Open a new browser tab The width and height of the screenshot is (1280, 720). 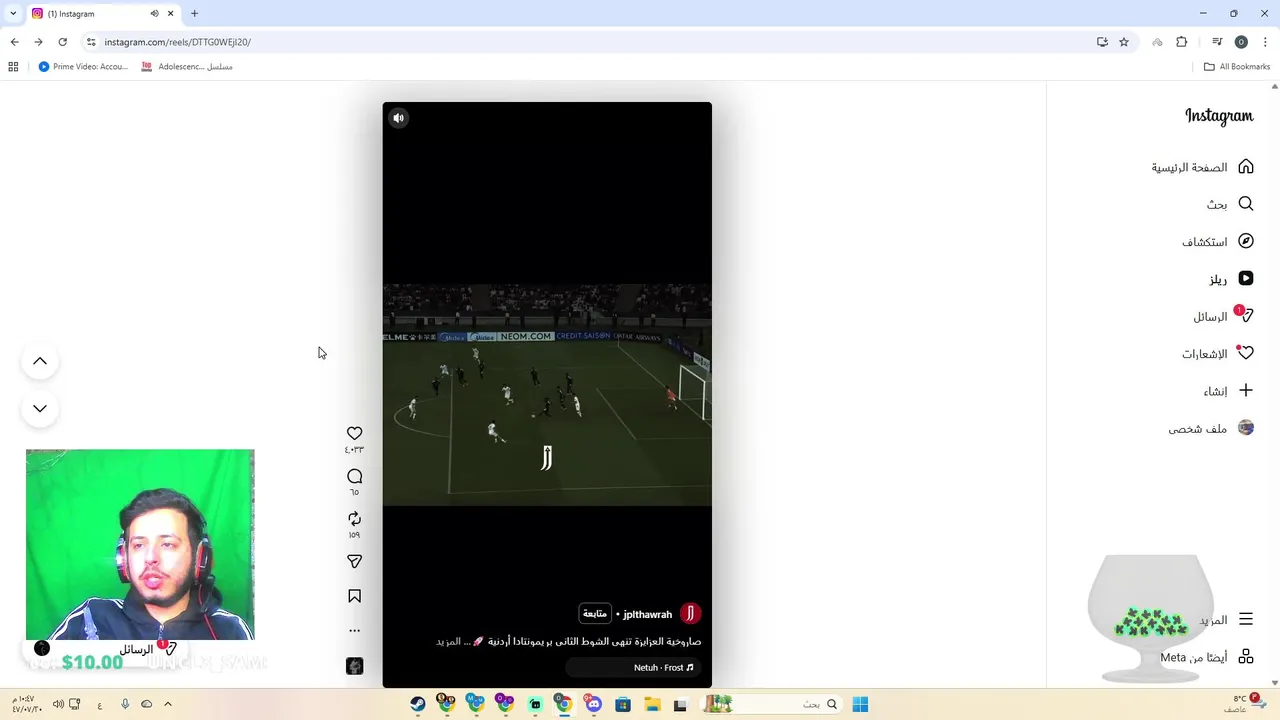click(194, 14)
